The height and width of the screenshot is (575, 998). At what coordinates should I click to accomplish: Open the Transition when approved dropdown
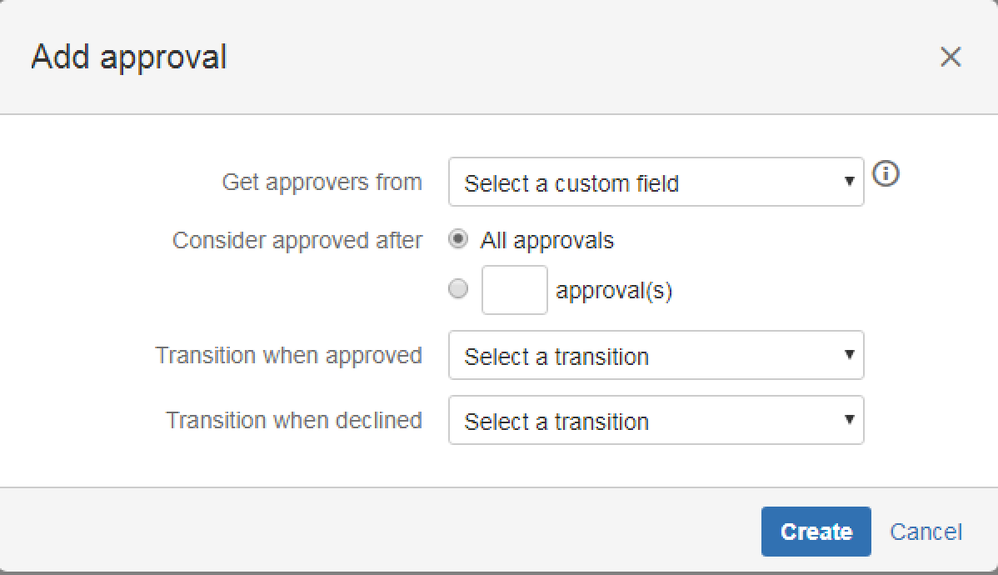pyautogui.click(x=656, y=355)
